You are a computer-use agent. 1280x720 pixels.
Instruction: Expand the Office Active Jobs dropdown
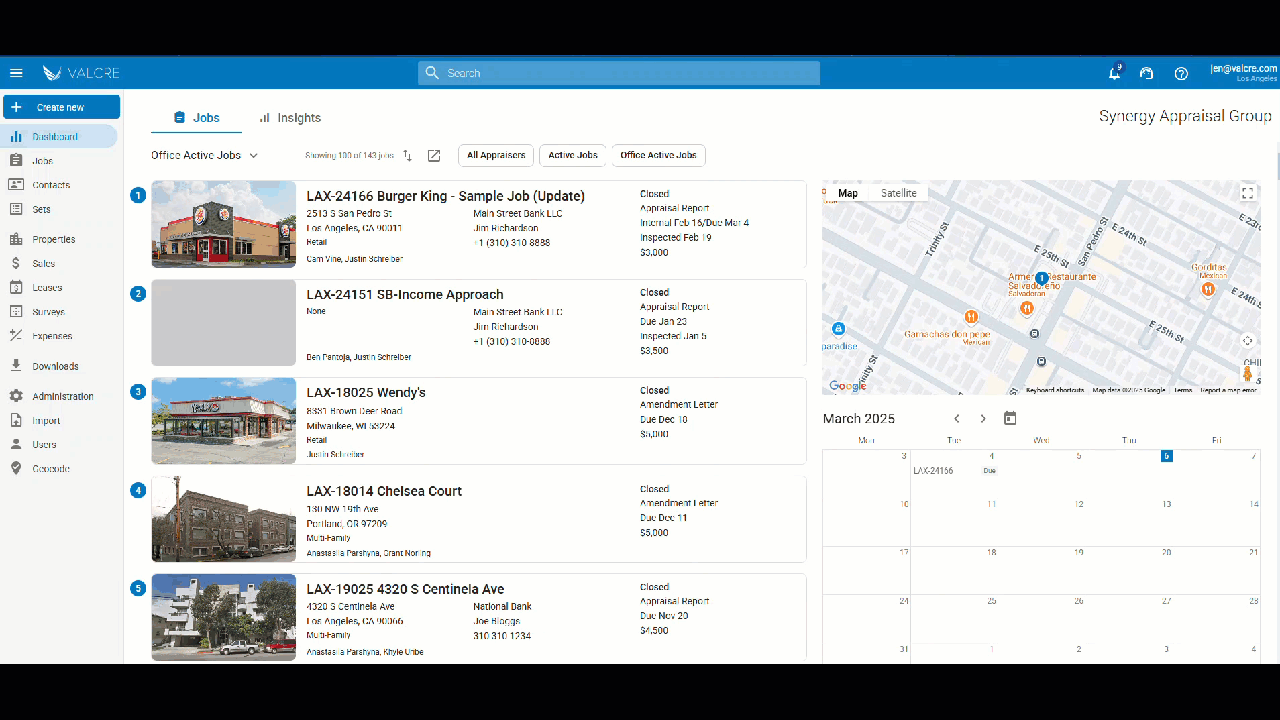pos(205,155)
